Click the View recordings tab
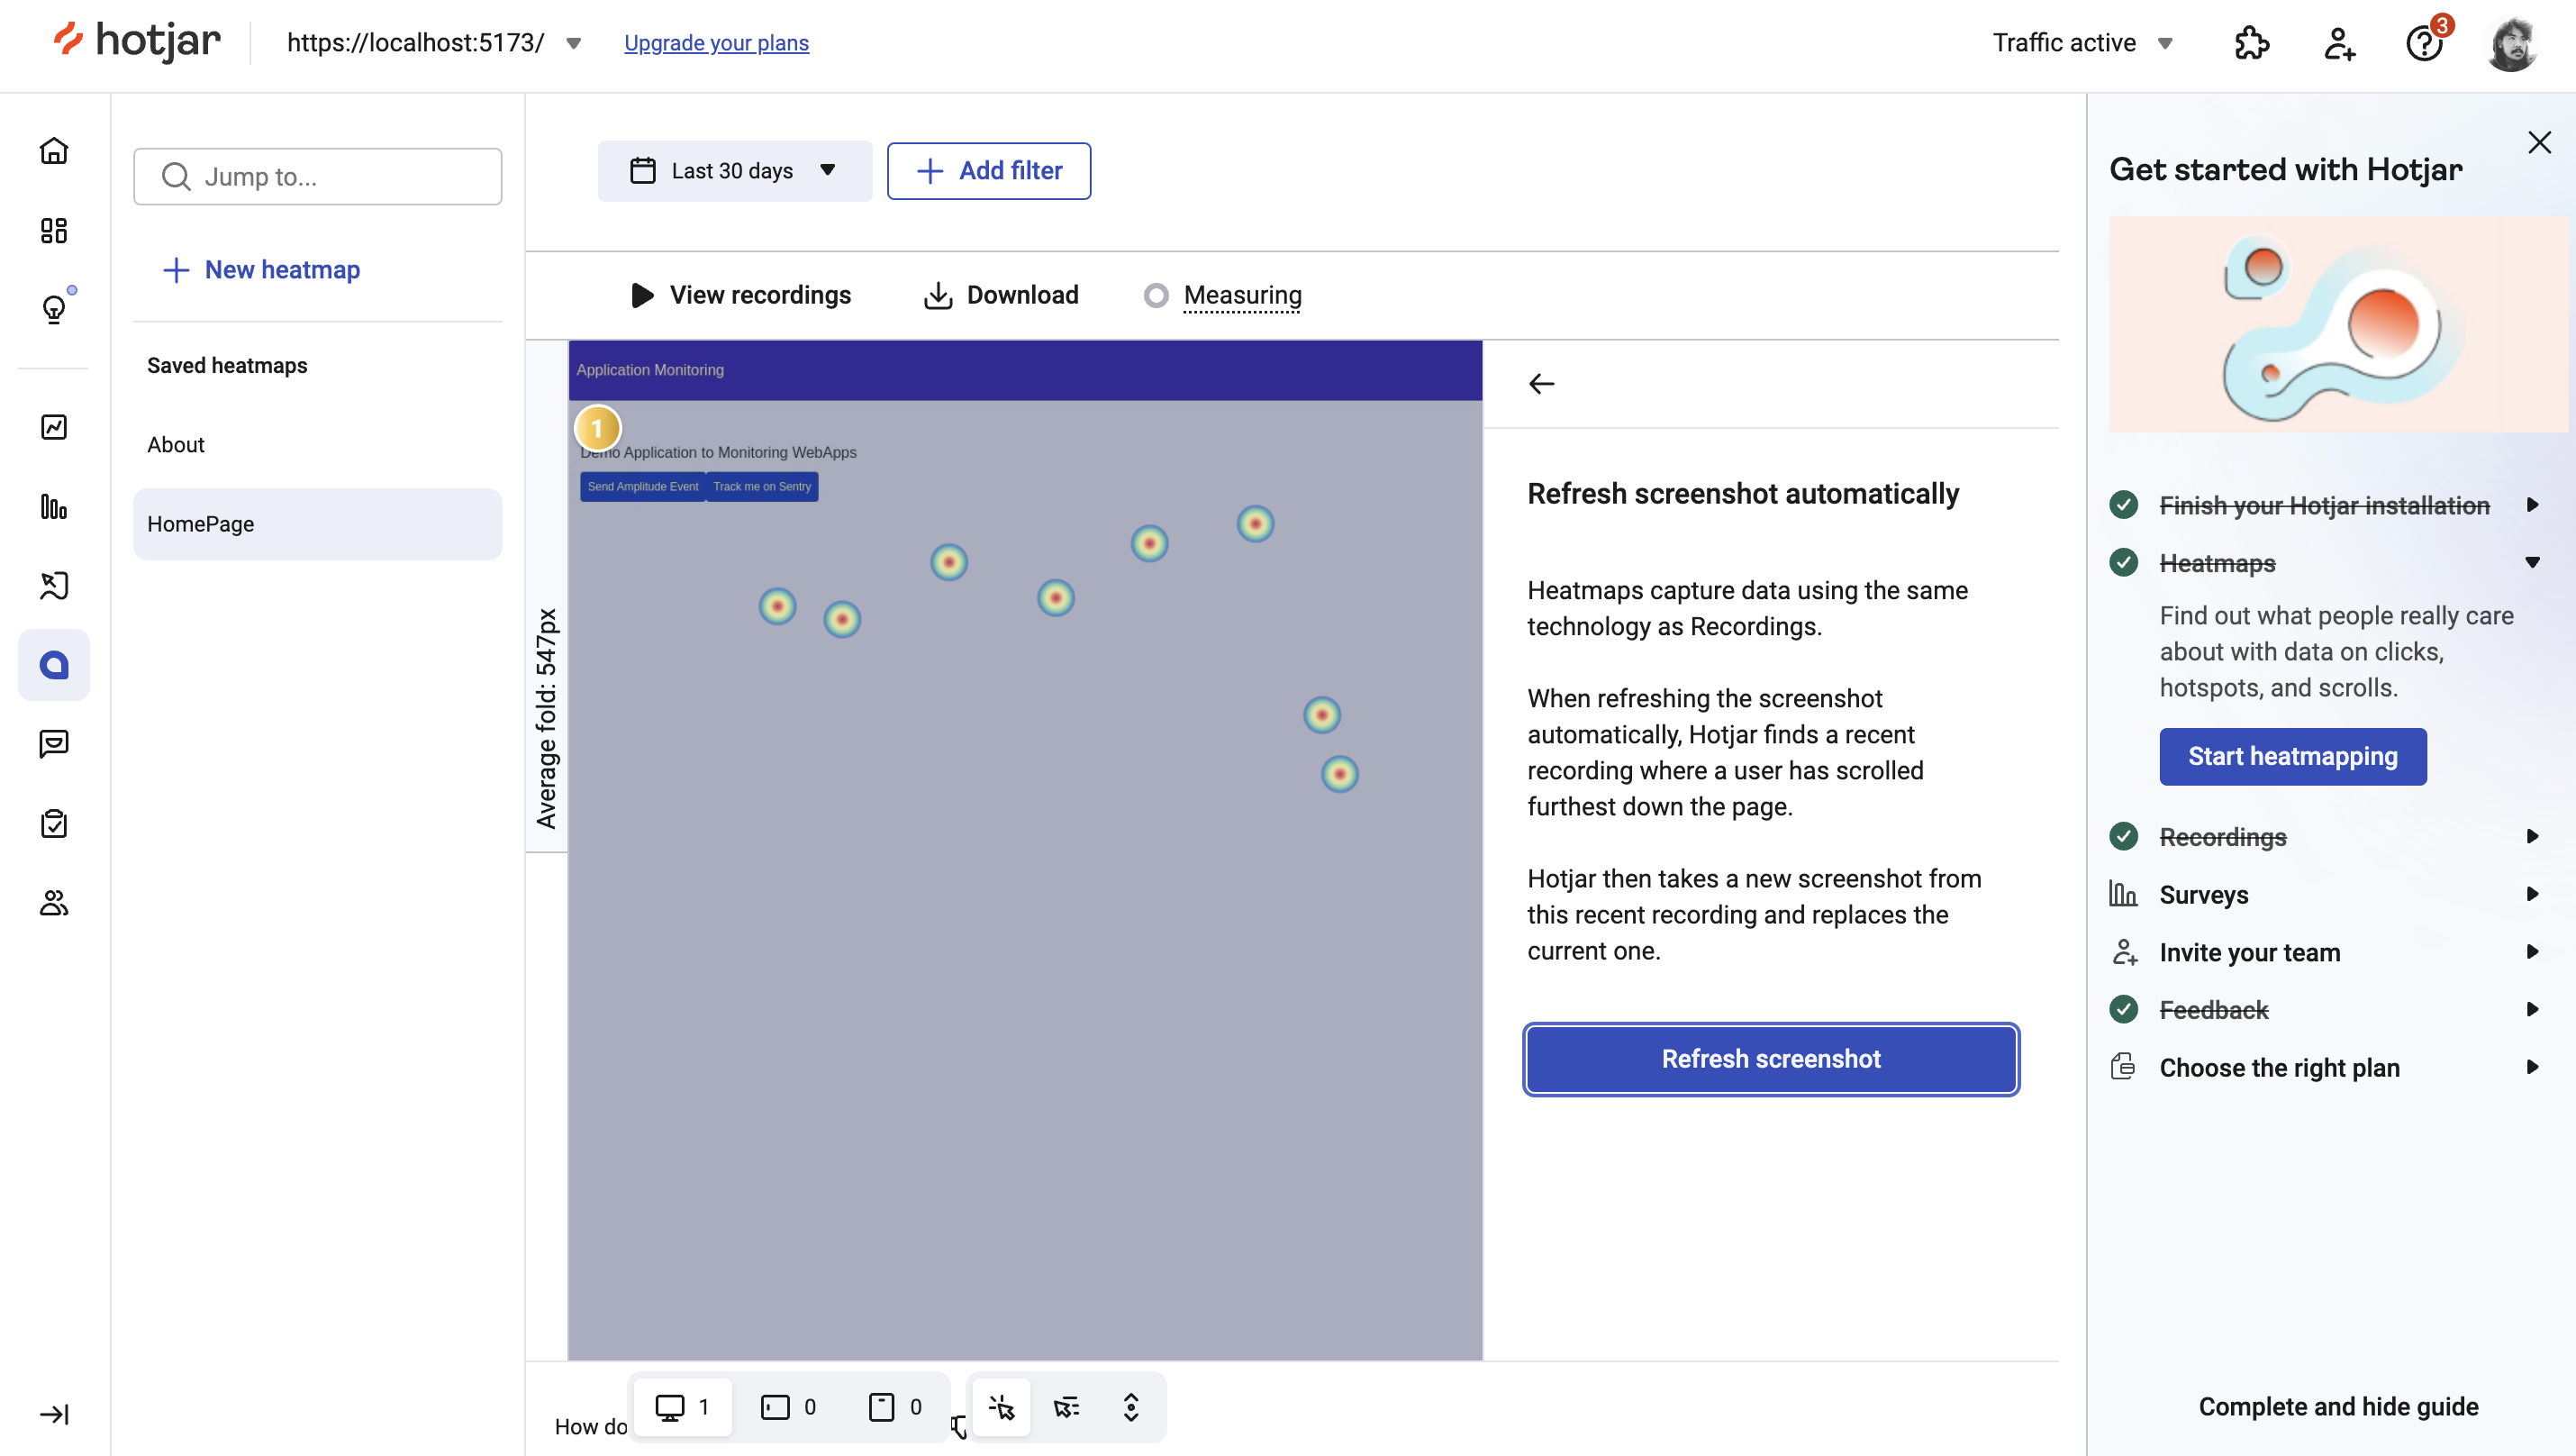The height and width of the screenshot is (1456, 2576). point(743,296)
